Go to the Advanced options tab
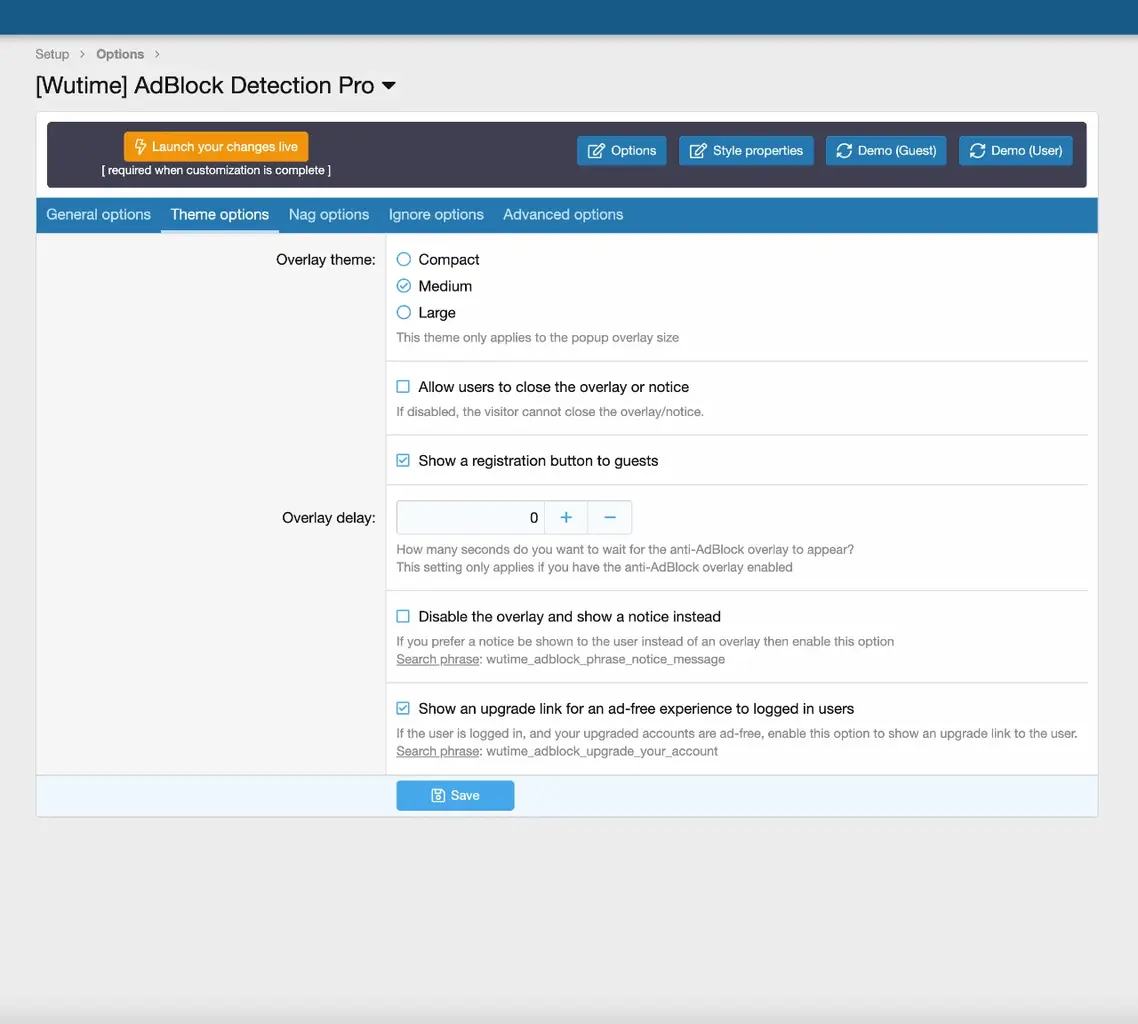Image resolution: width=1138 pixels, height=1024 pixels. click(562, 215)
